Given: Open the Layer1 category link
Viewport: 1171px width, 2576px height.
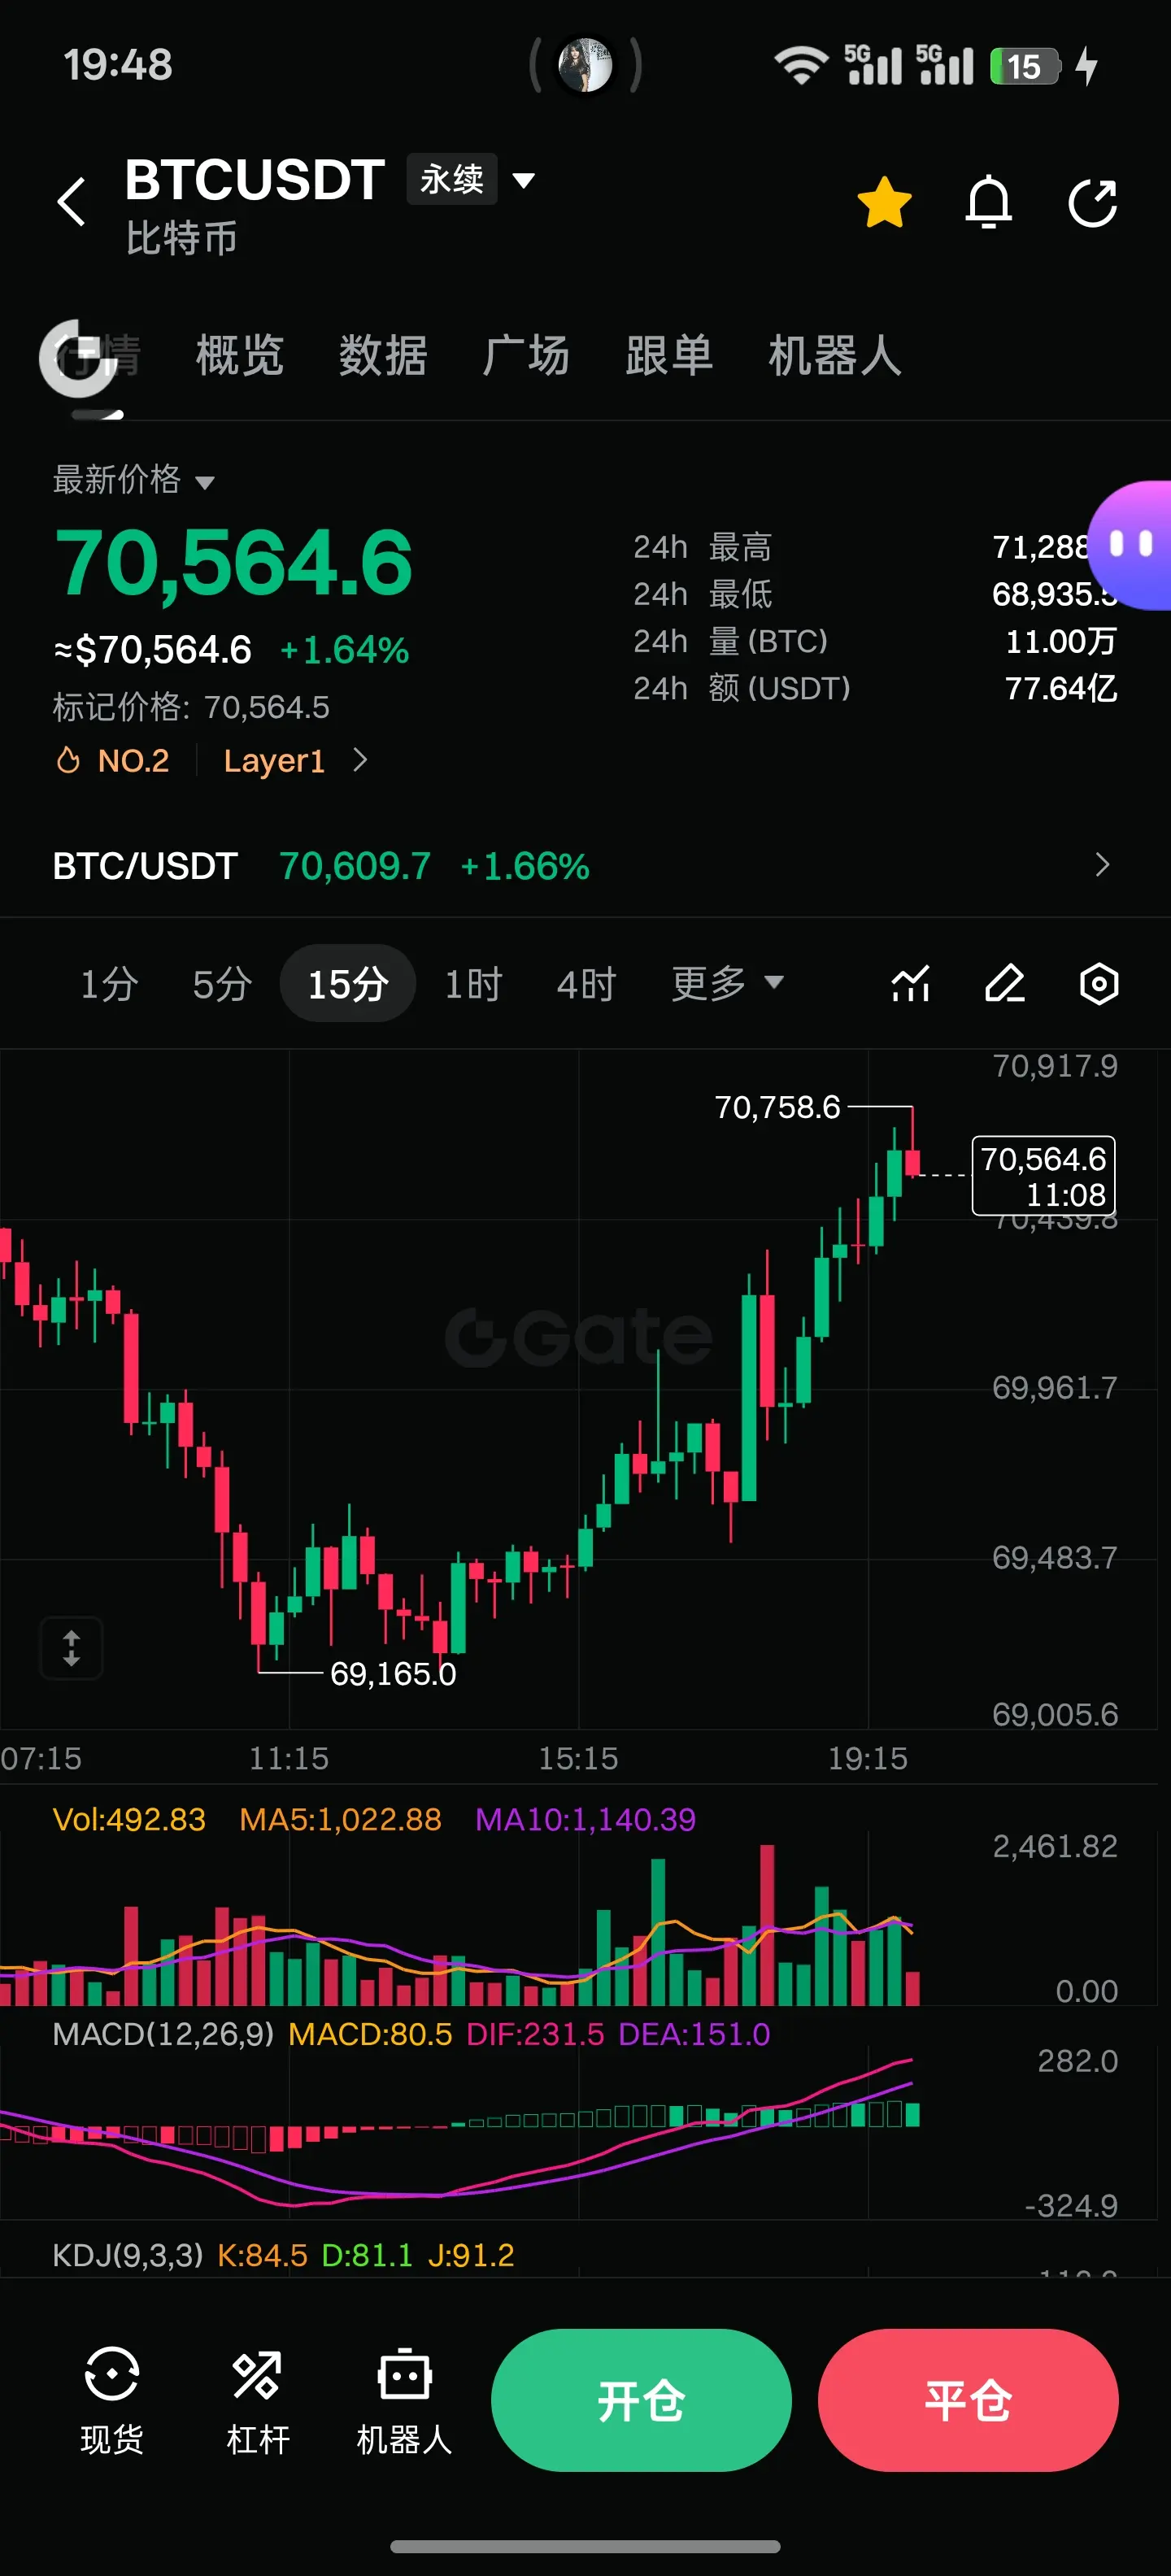Looking at the screenshot, I should pos(274,761).
